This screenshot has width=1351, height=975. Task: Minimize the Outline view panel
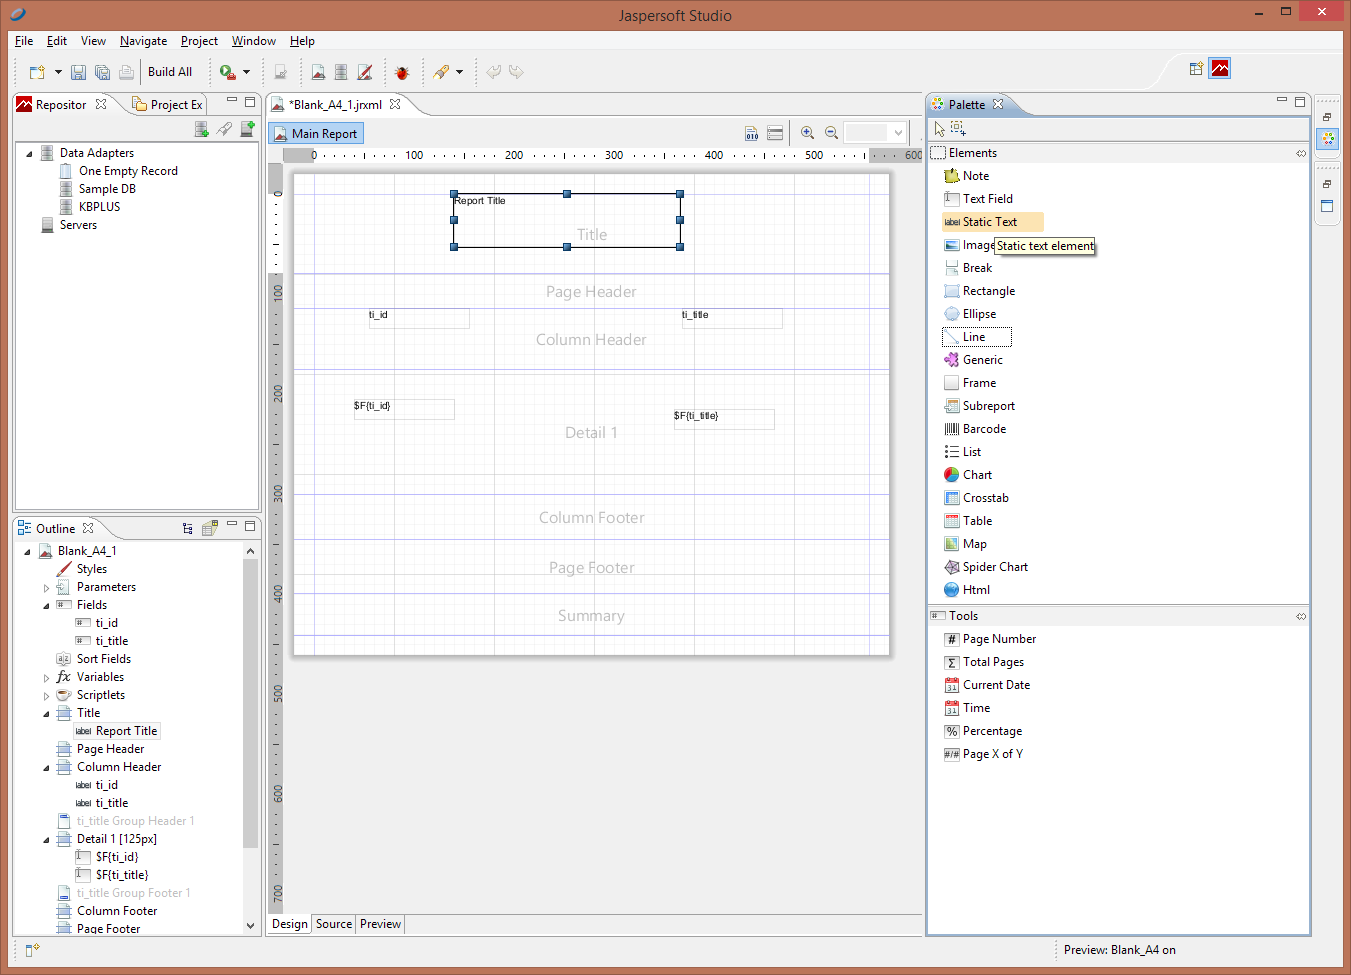coord(232,524)
